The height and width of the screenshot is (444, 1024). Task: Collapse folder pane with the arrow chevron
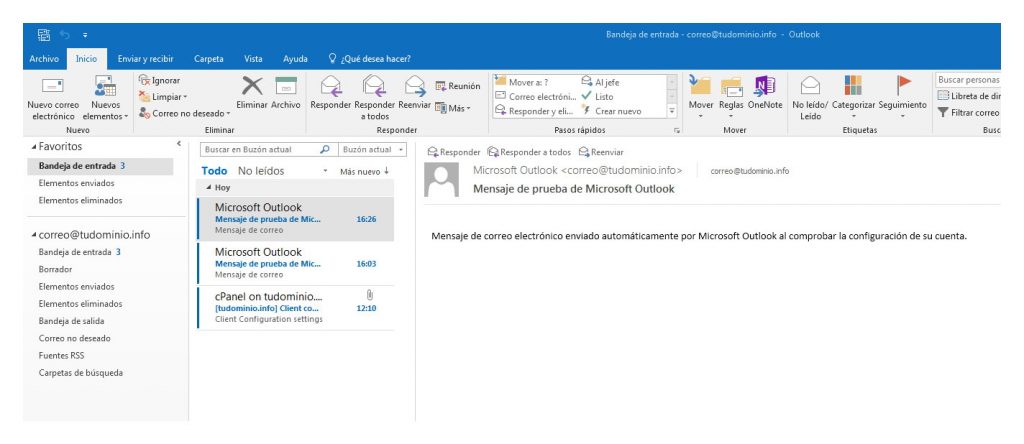[x=179, y=143]
